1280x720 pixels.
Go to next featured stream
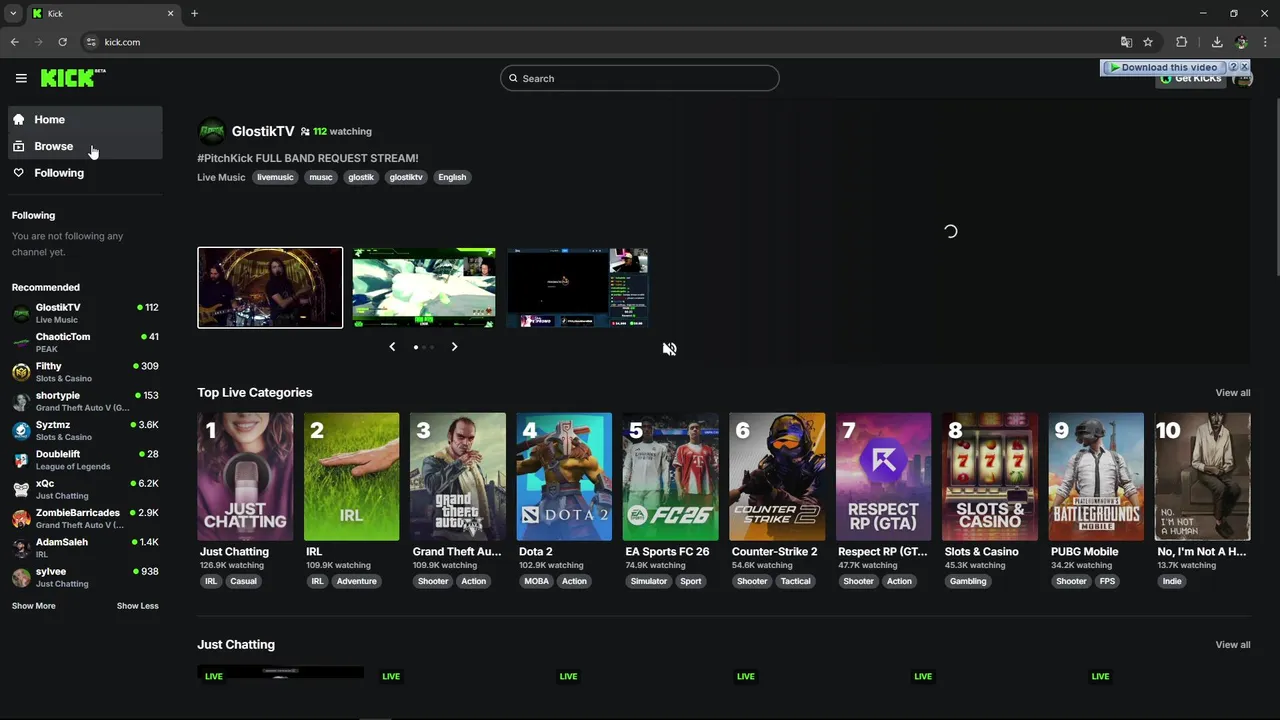(454, 347)
